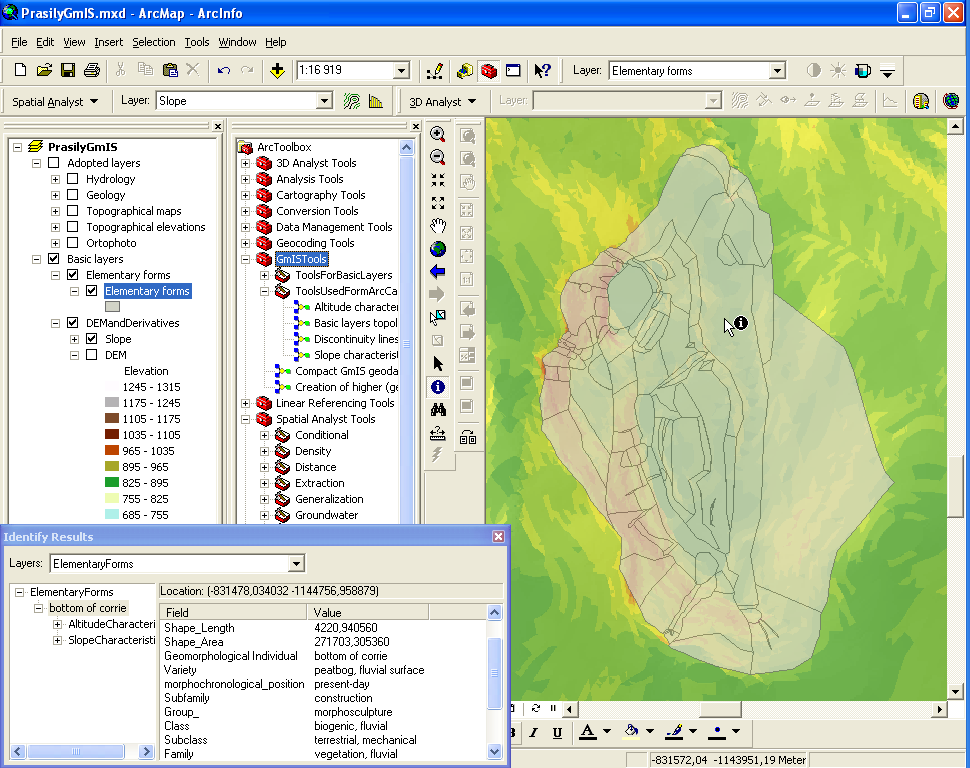Select the Pan hand tool
970x768 pixels.
pos(437,226)
